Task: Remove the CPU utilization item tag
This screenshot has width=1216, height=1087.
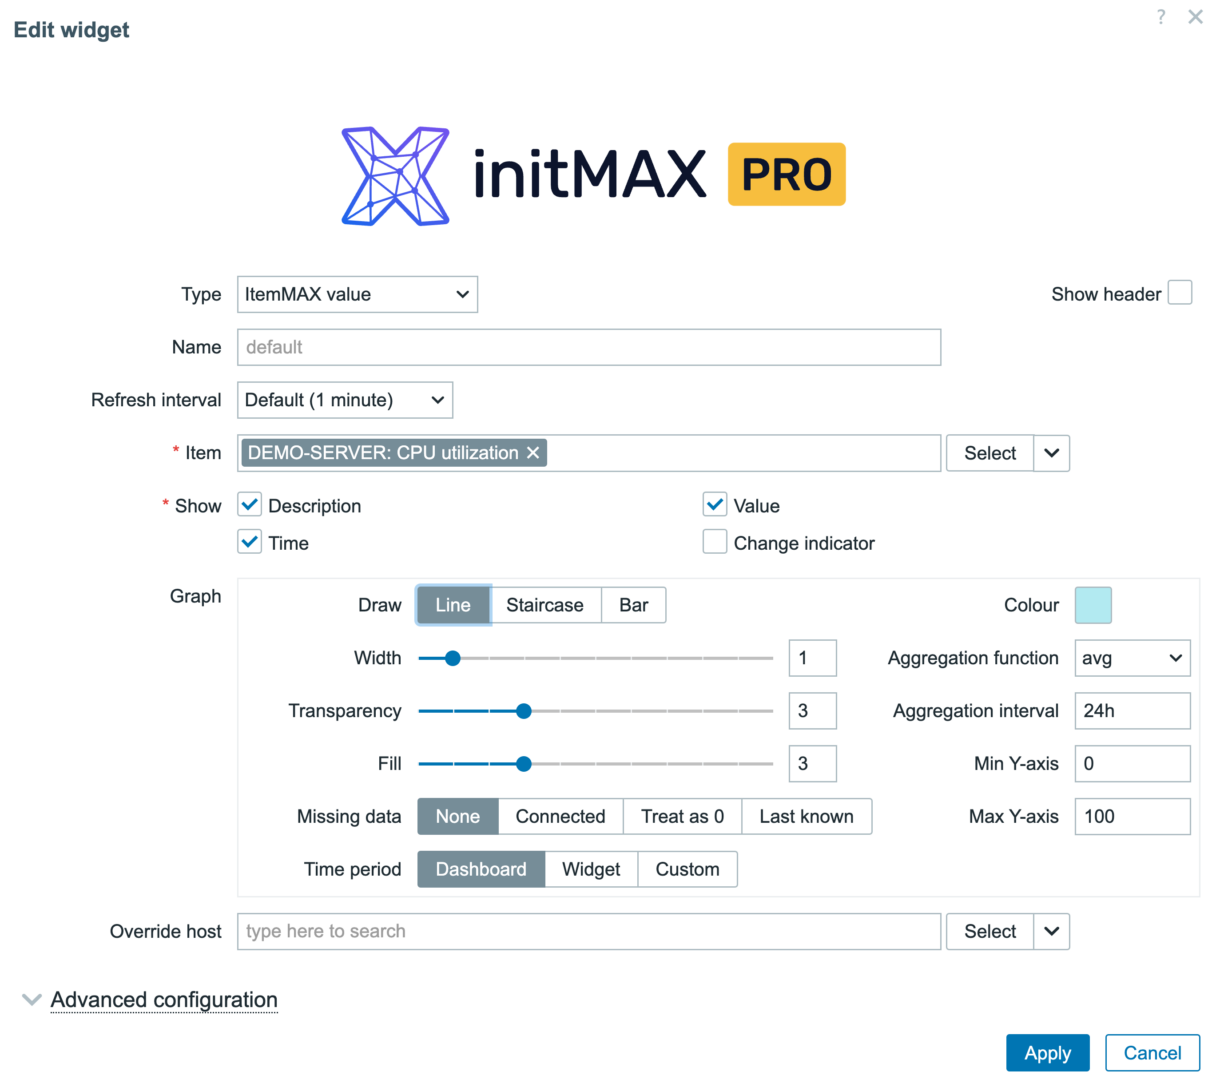Action: point(533,453)
